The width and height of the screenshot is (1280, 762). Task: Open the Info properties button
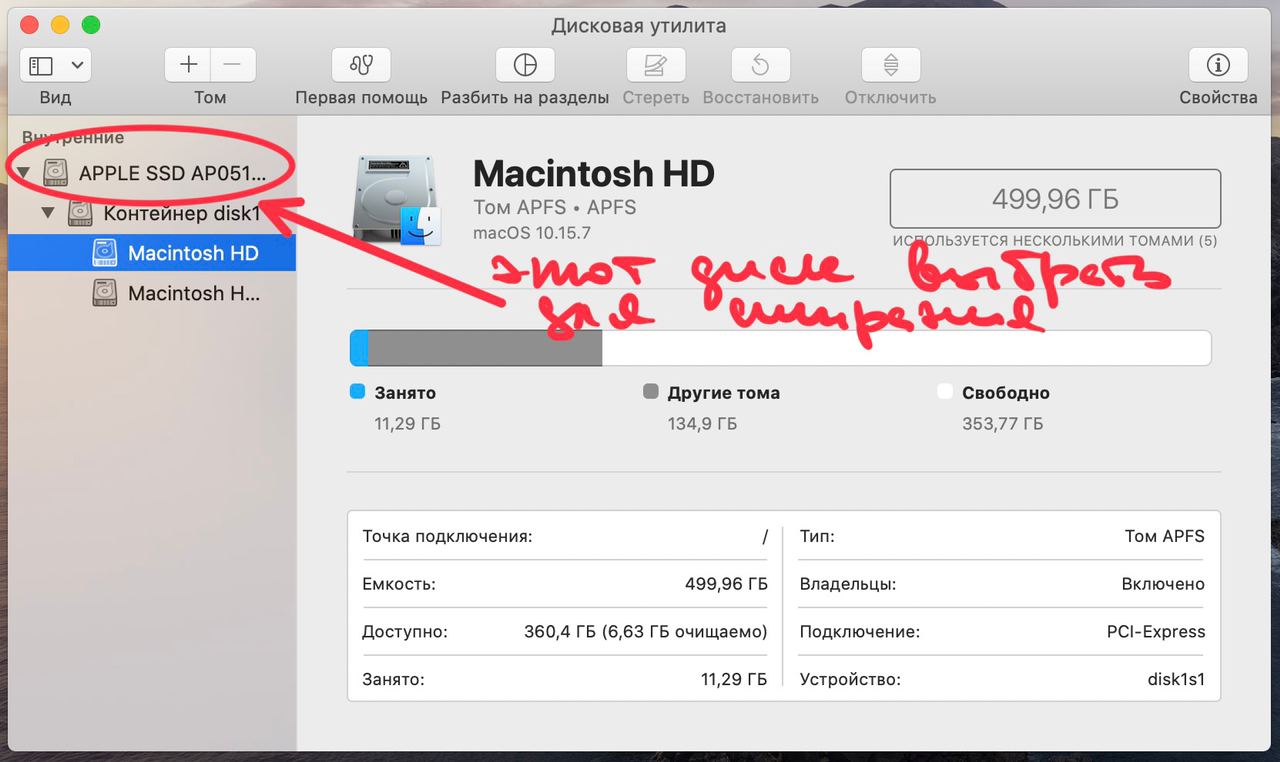pos(1218,66)
